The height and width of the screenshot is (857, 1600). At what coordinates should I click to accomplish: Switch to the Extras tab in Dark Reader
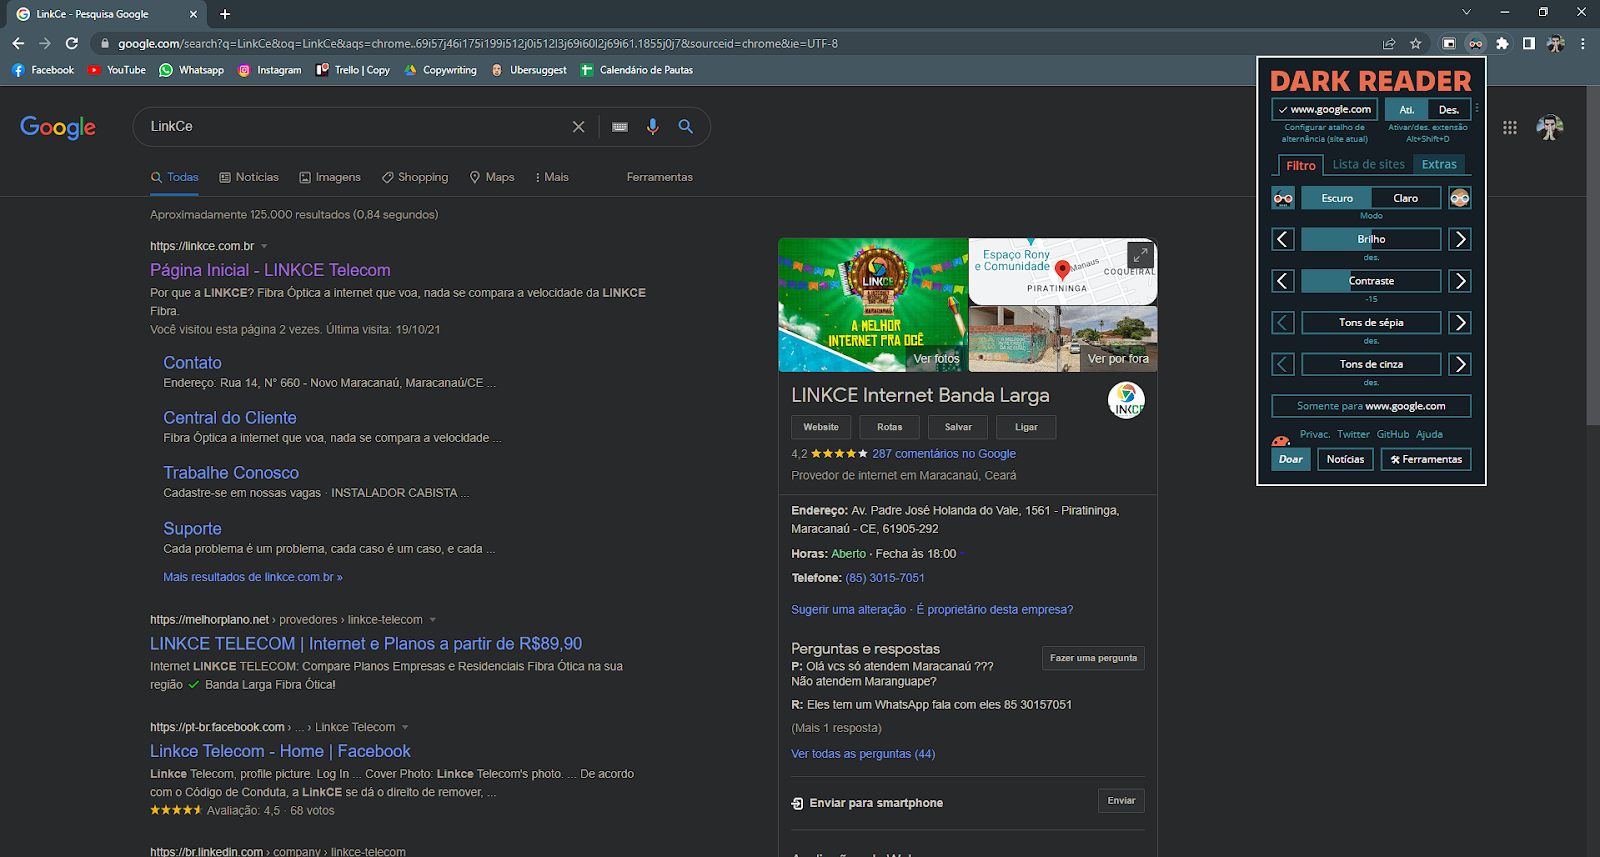(1439, 165)
